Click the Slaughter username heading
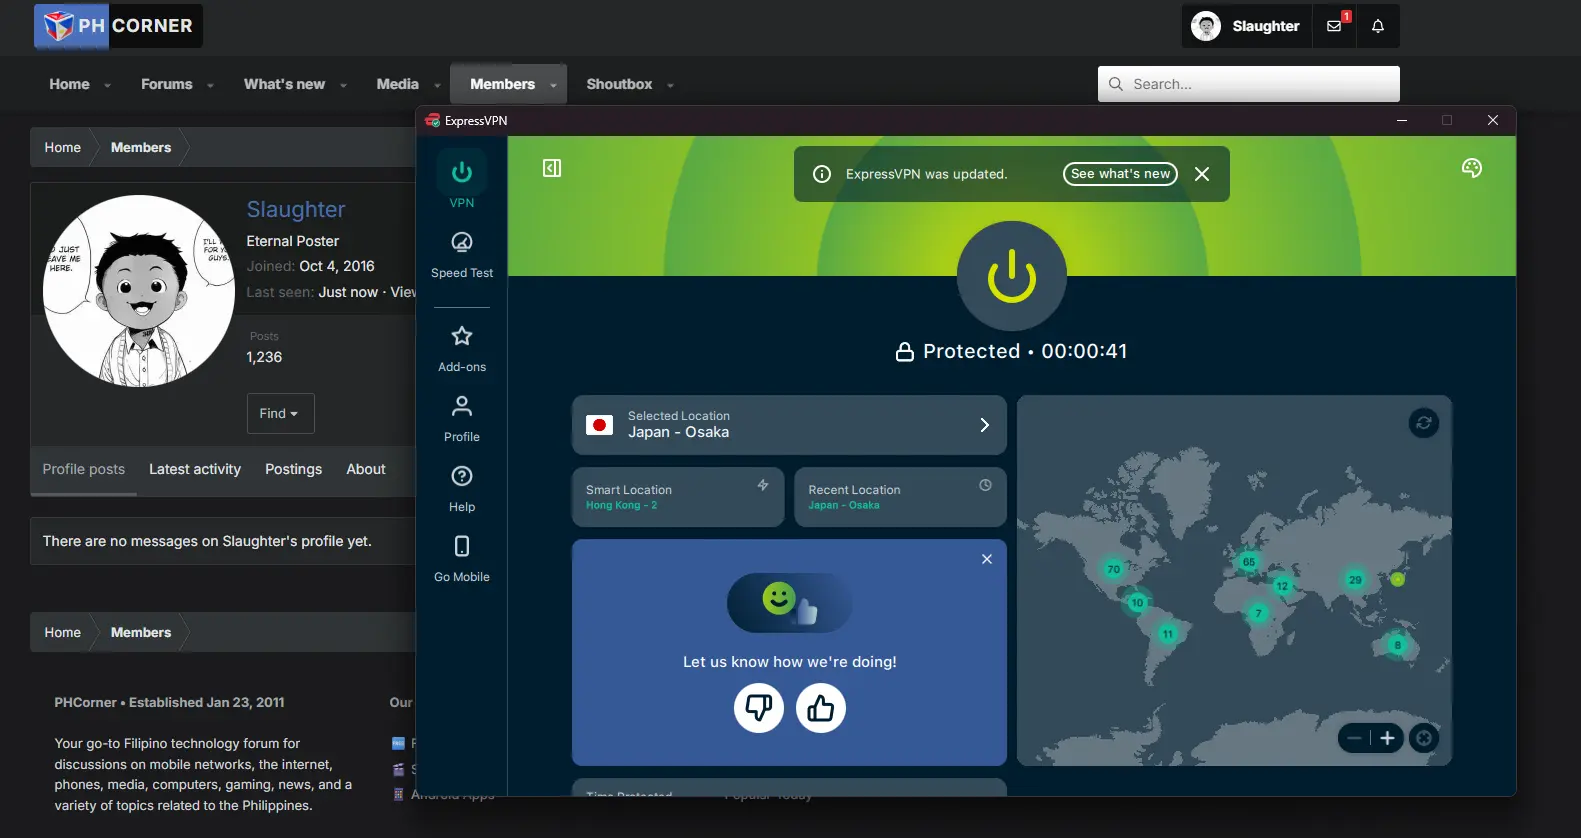Viewport: 1581px width, 838px height. pyautogui.click(x=296, y=209)
